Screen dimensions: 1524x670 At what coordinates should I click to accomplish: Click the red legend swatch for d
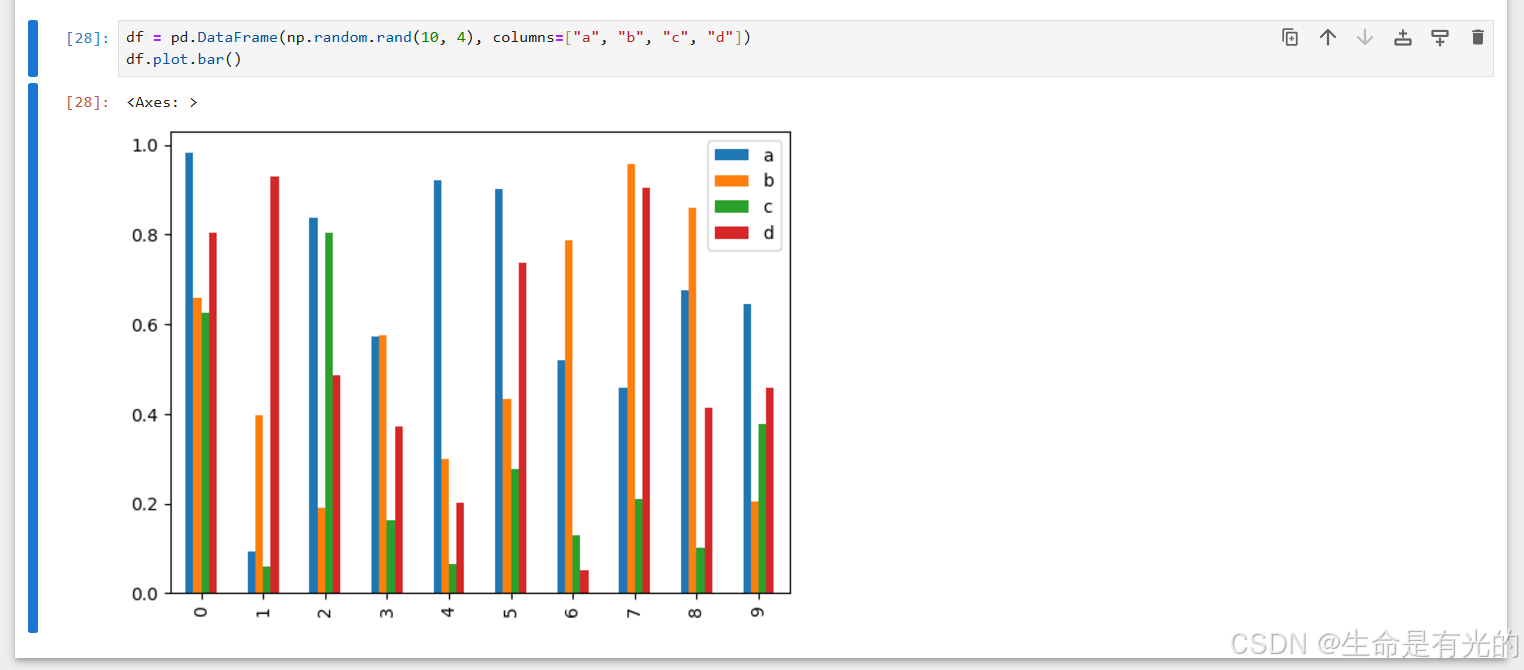click(x=731, y=233)
